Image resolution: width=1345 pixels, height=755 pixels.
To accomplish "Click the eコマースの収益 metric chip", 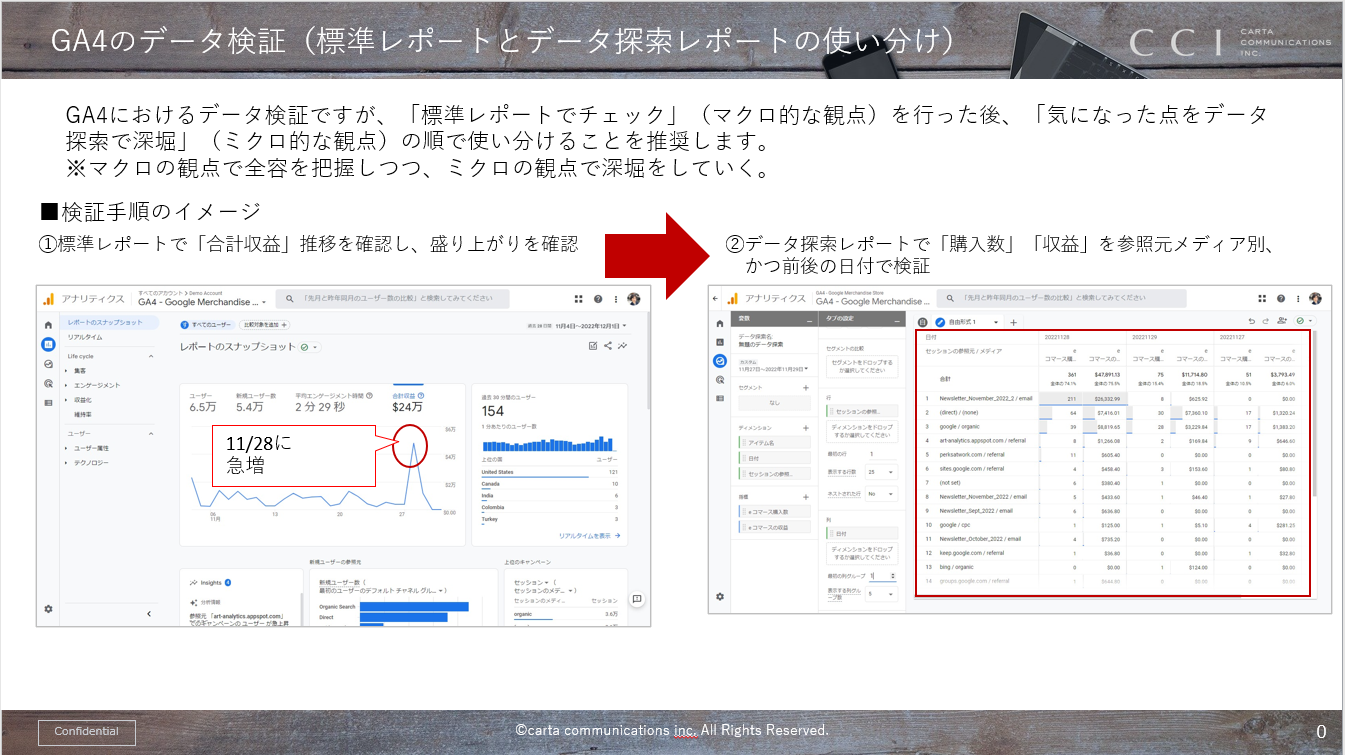I will (x=774, y=527).
